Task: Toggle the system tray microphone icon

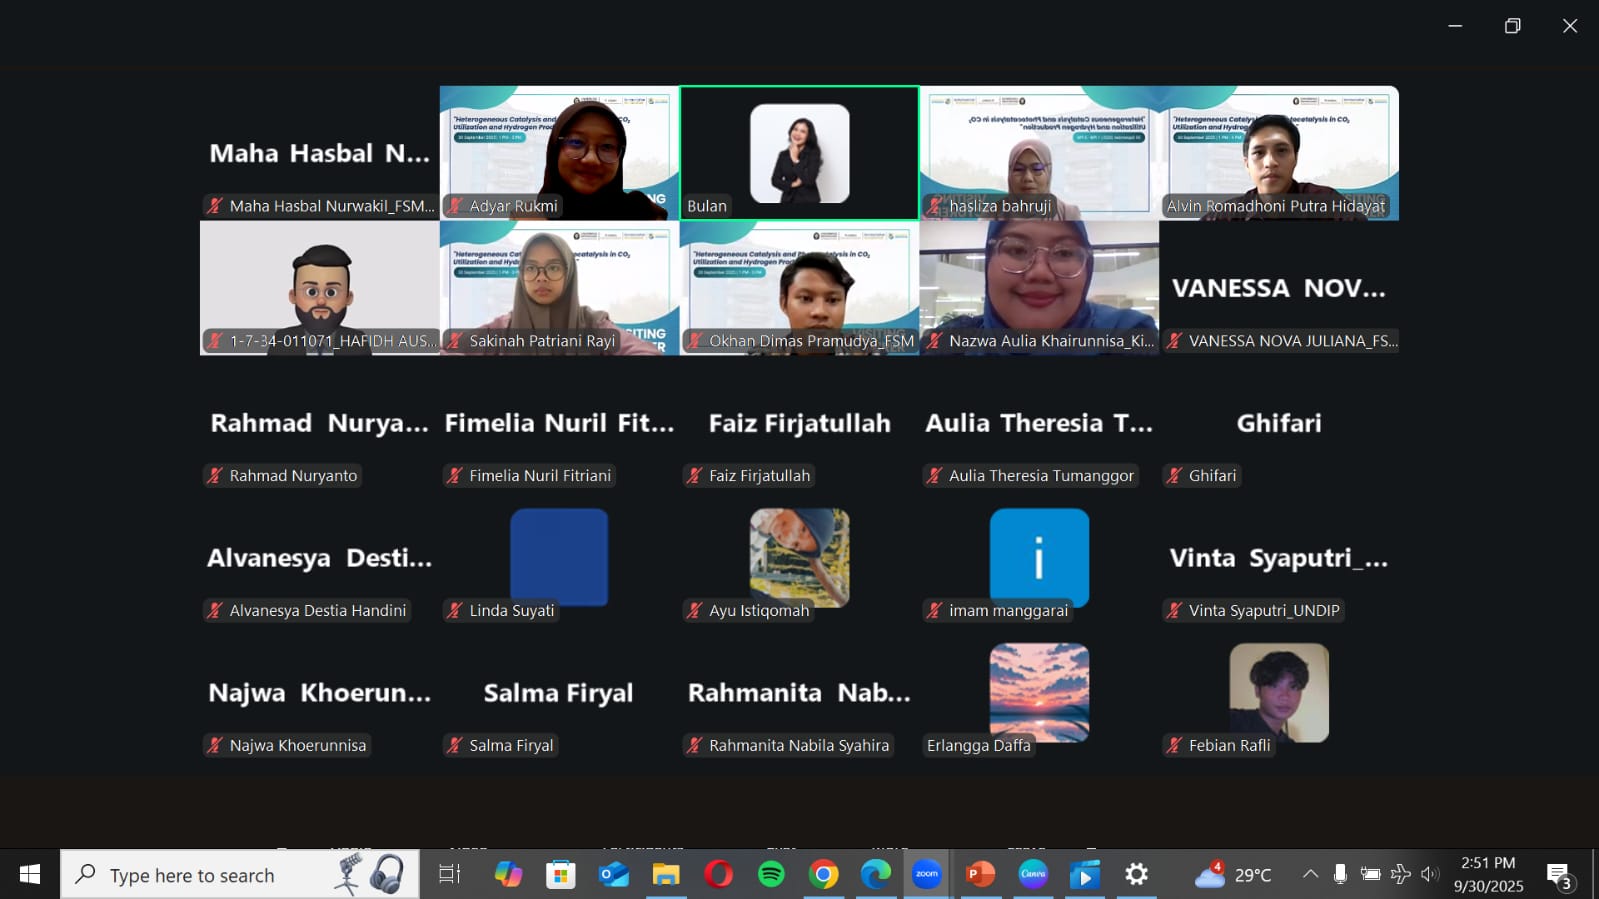Action: pyautogui.click(x=1340, y=875)
